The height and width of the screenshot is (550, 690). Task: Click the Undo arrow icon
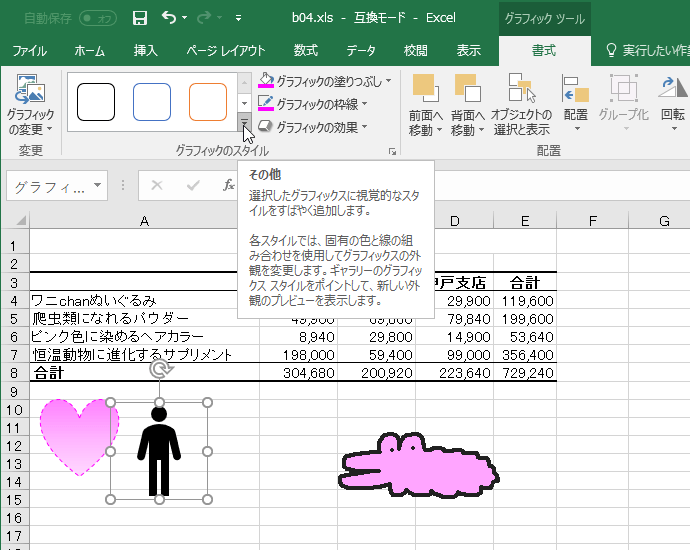(x=168, y=18)
